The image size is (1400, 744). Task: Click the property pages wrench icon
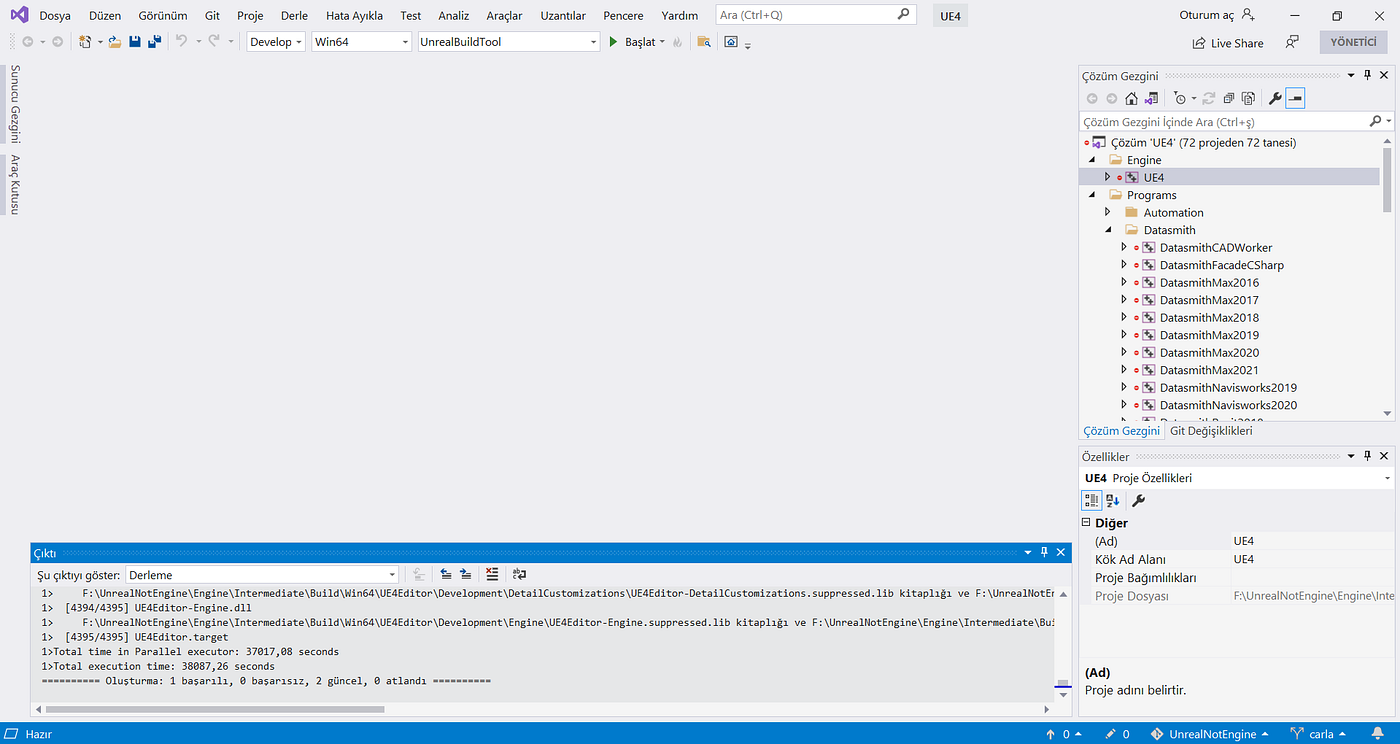(x=1138, y=500)
